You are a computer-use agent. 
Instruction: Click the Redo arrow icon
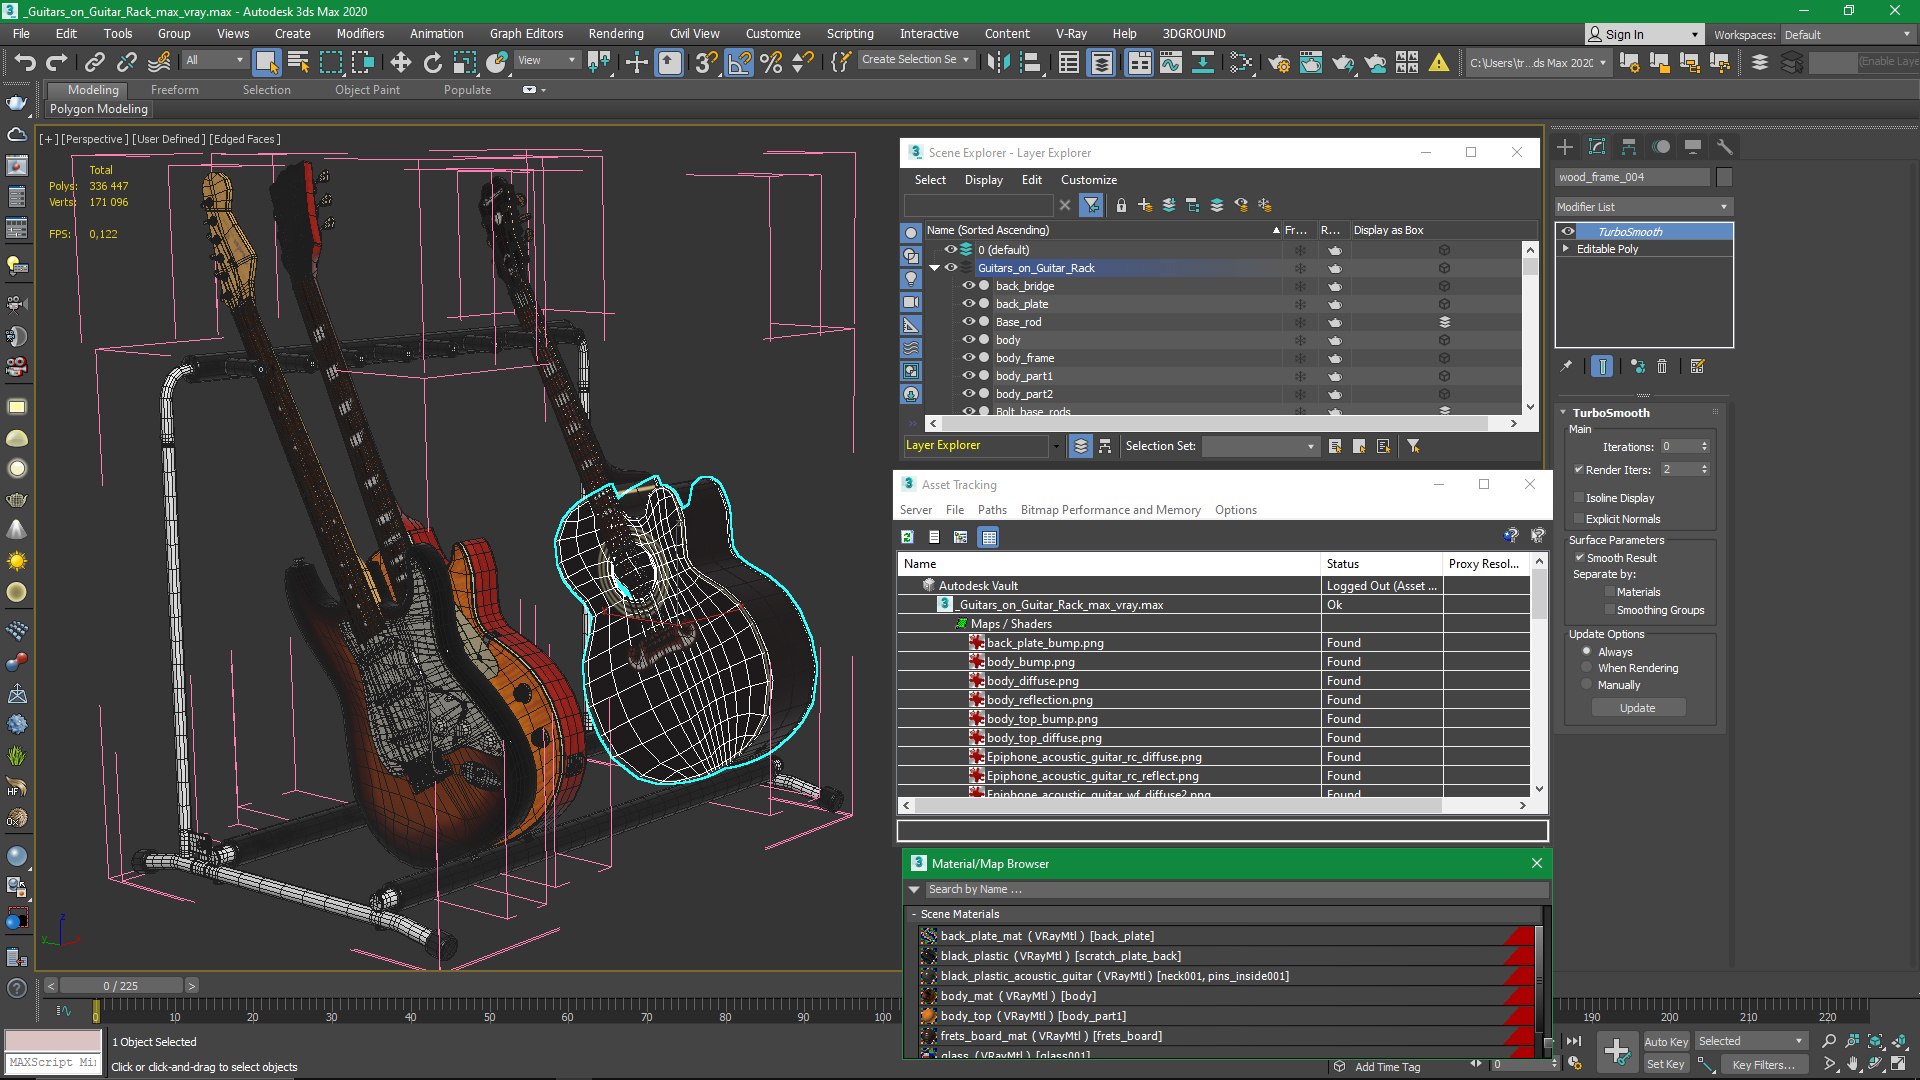57,62
